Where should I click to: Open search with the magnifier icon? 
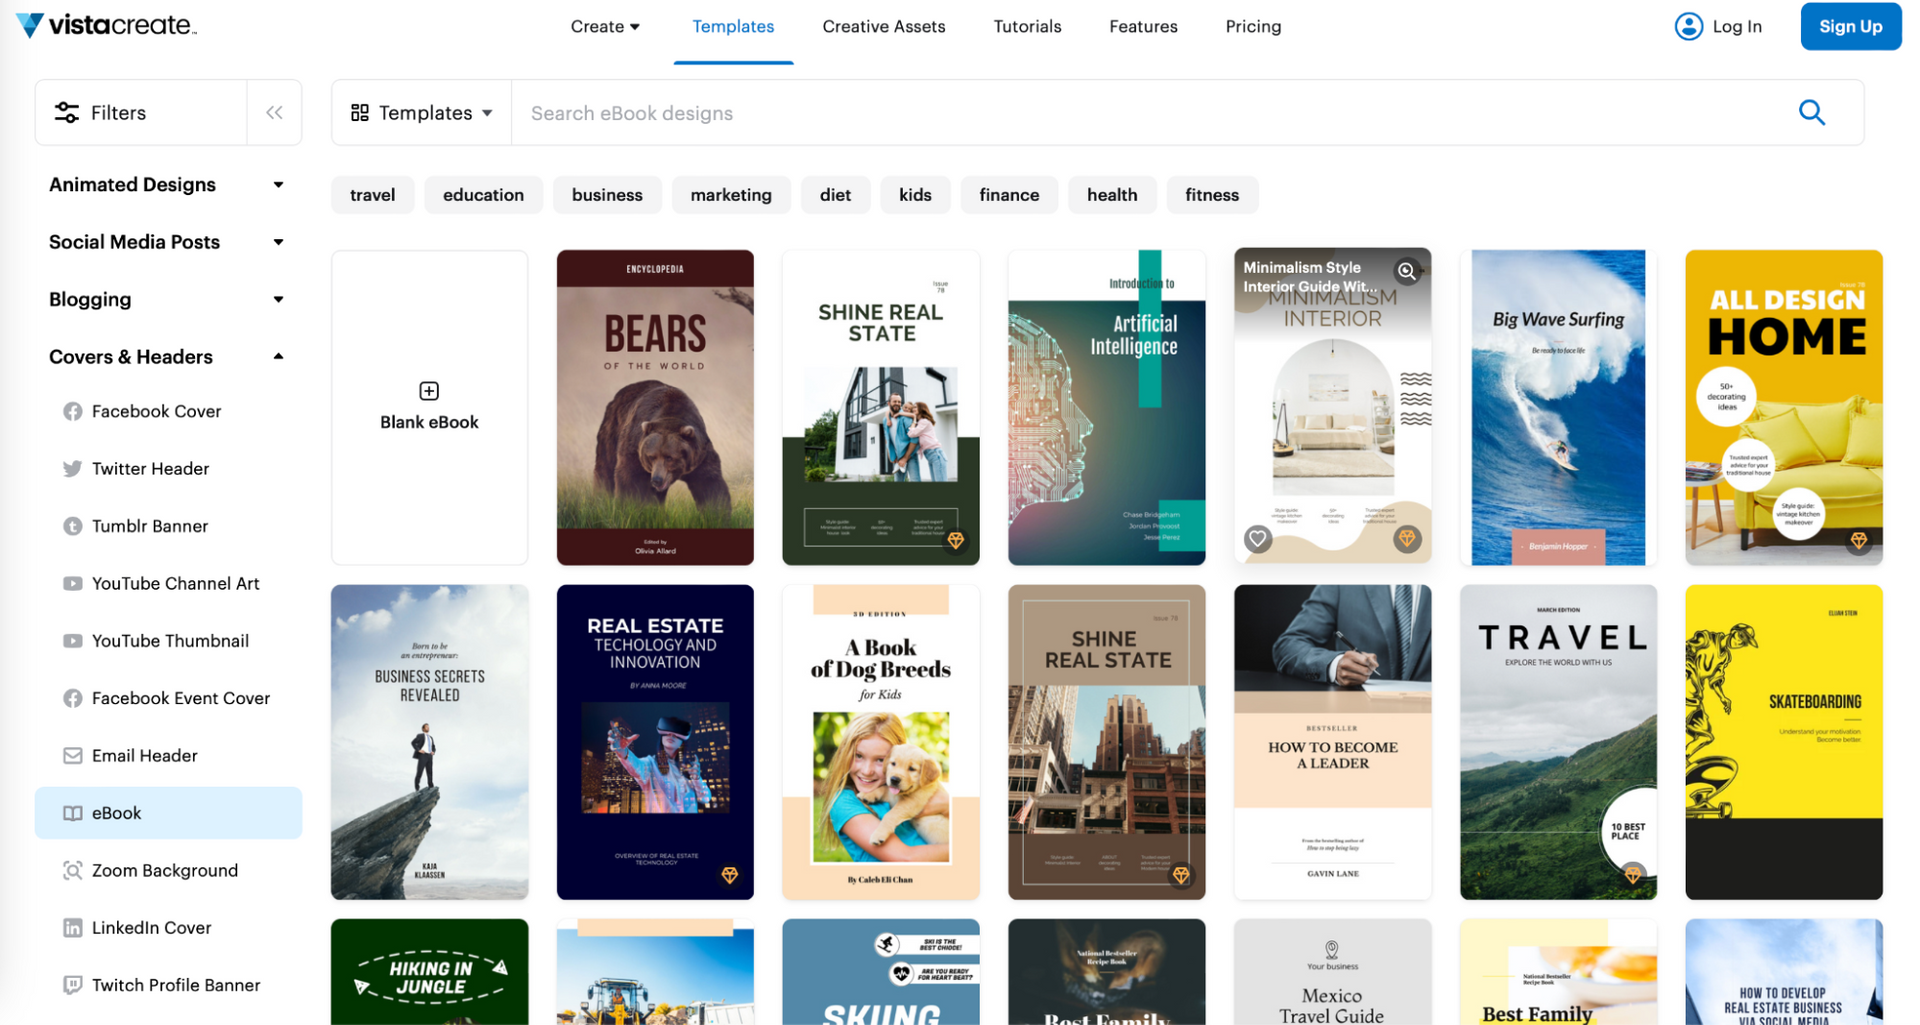click(1812, 113)
